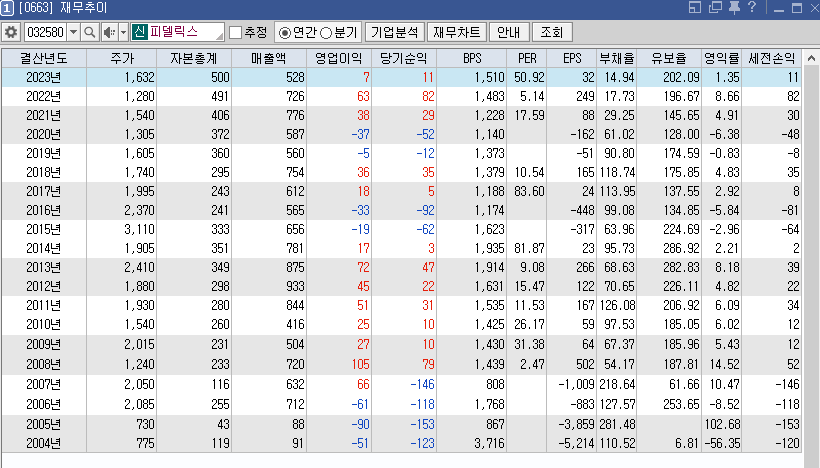Viewport: 820px width, 468px height.
Task: Click the 유보율 column header
Action: [668, 58]
